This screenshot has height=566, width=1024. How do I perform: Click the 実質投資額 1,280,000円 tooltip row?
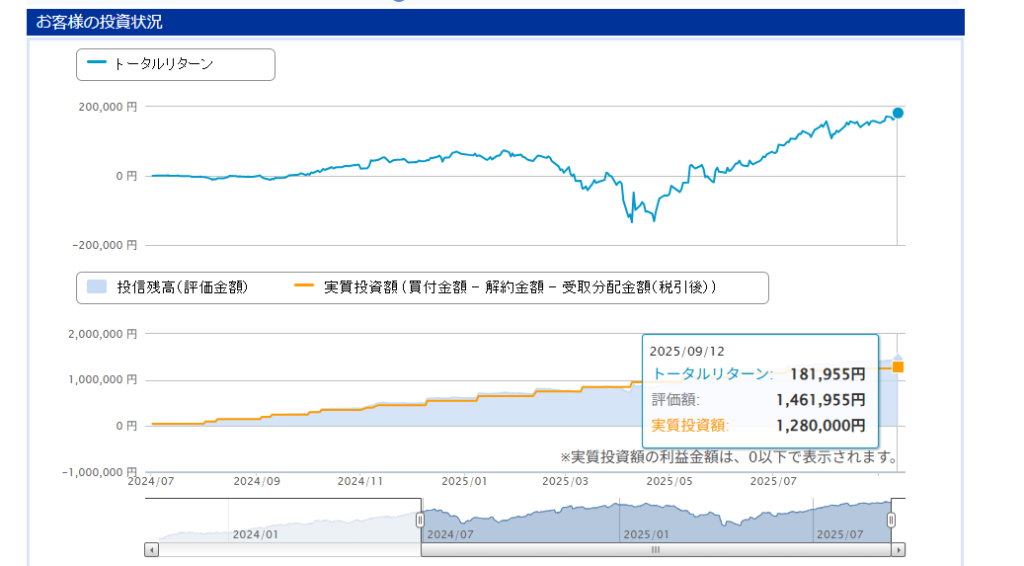coord(758,425)
